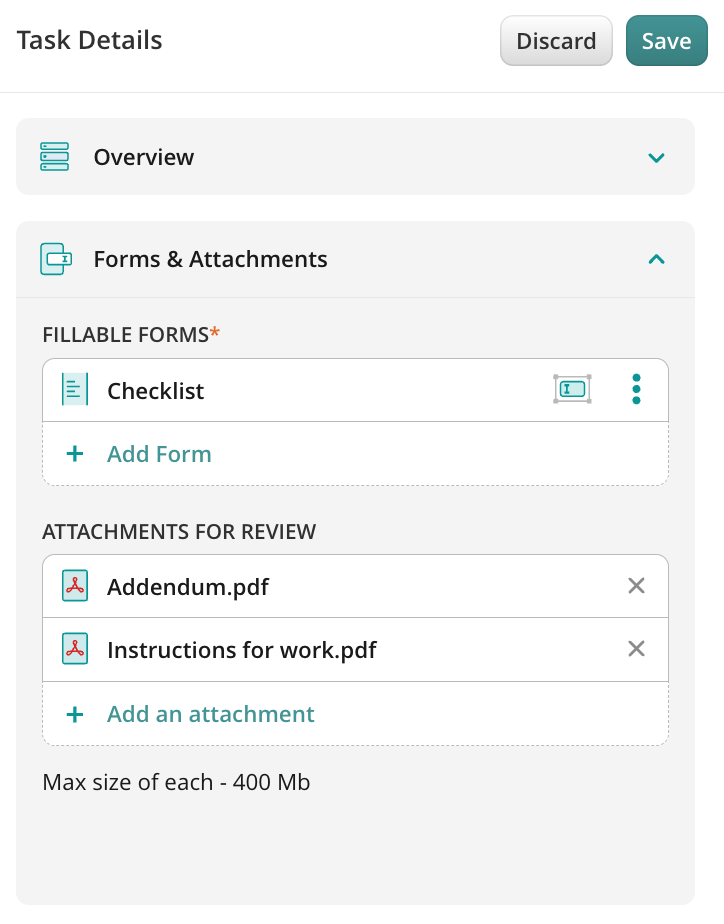Remove the Instructions for work.pdf attachment
The width and height of the screenshot is (724, 924).
tap(636, 649)
